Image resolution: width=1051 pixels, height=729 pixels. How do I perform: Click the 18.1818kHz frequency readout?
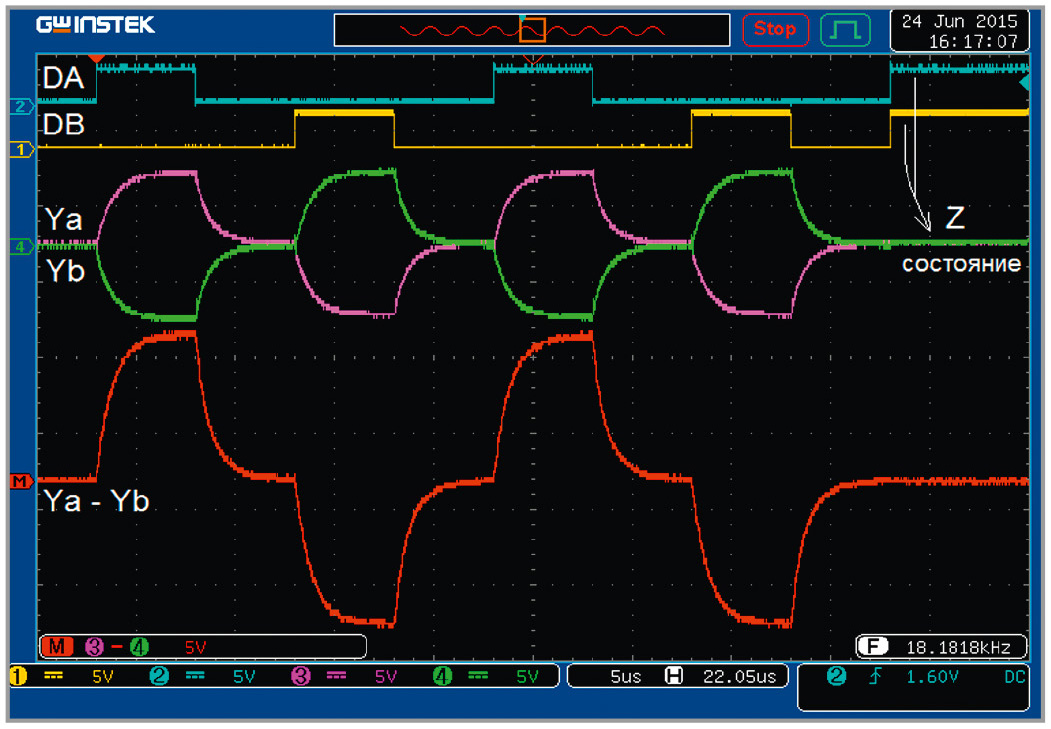click(x=958, y=647)
